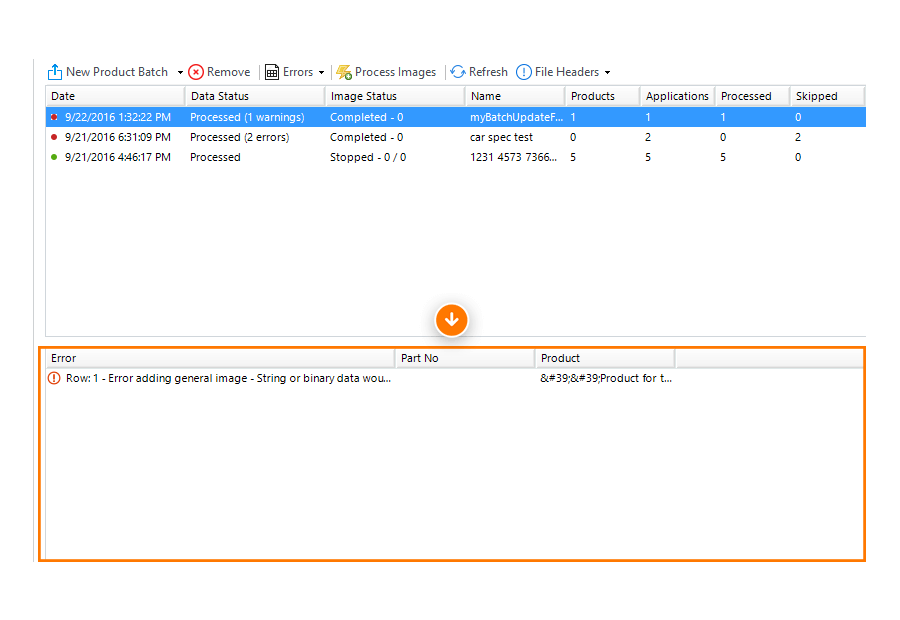Expand the Errors dropdown arrow
The width and height of the screenshot is (900, 620).
321,72
